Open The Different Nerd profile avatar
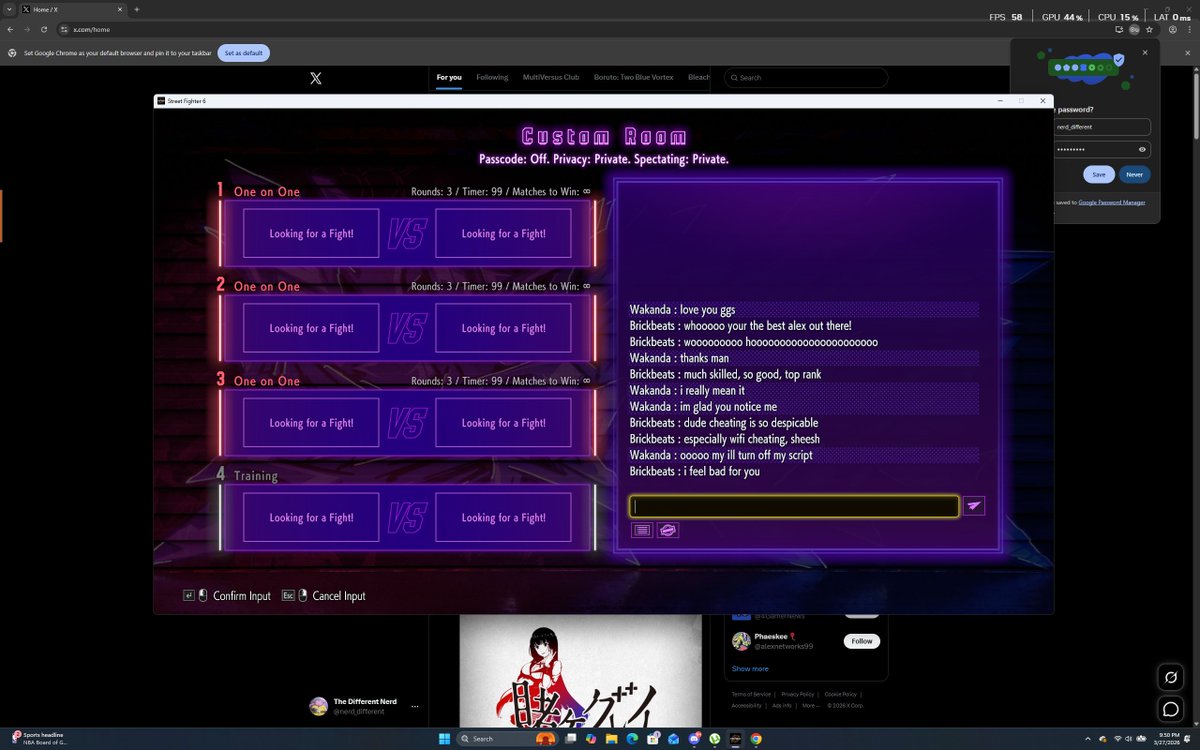Viewport: 1200px width, 750px height. (x=319, y=706)
